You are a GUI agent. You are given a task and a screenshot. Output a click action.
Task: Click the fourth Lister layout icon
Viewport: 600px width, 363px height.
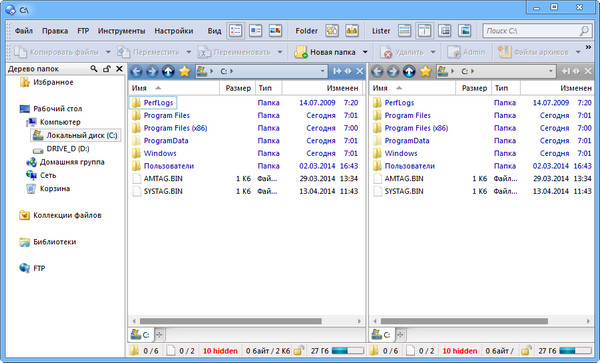pos(465,31)
